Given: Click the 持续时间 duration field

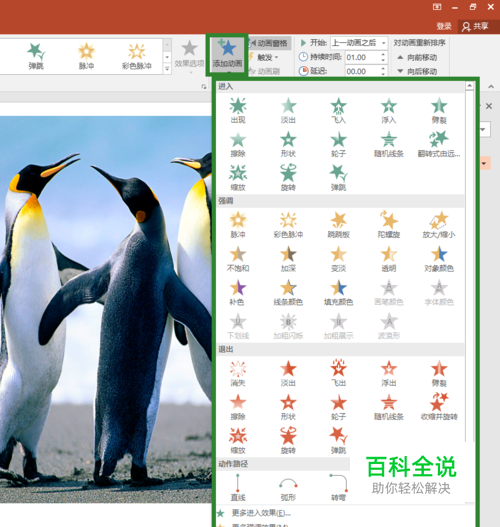Looking at the screenshot, I should click(362, 57).
